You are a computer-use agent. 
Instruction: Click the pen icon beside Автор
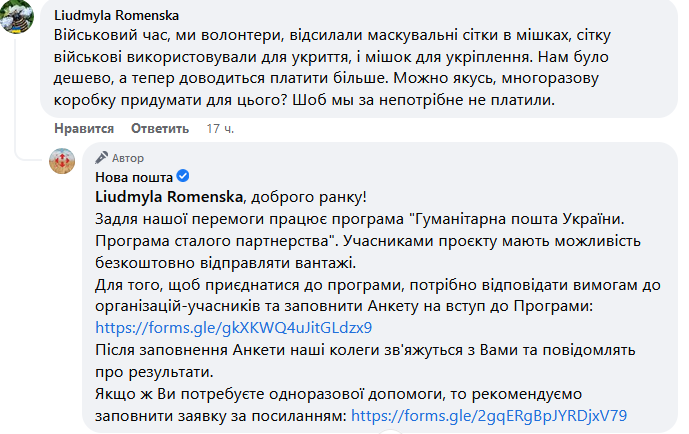coord(102,158)
